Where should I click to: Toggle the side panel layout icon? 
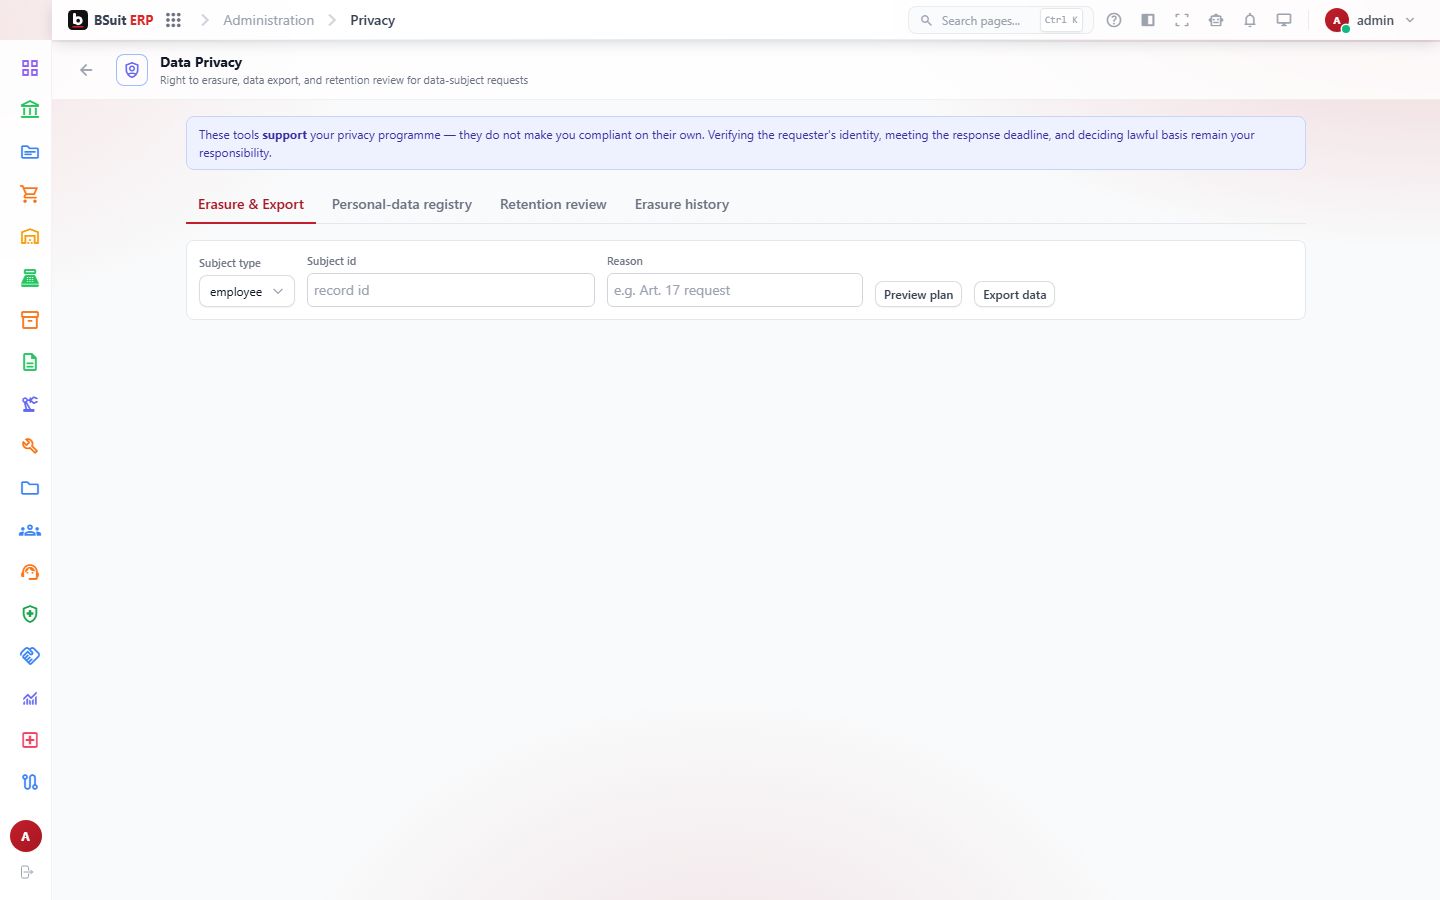click(1148, 20)
